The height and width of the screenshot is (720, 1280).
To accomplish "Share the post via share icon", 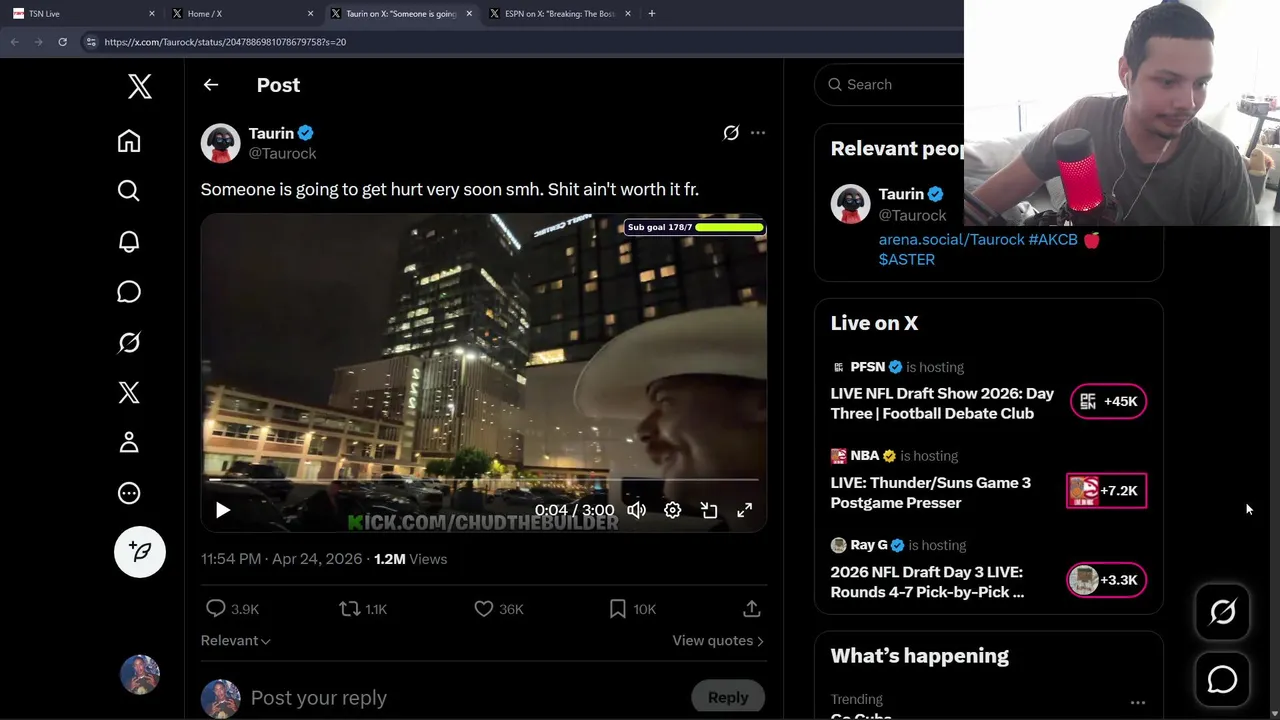I will click(x=752, y=609).
